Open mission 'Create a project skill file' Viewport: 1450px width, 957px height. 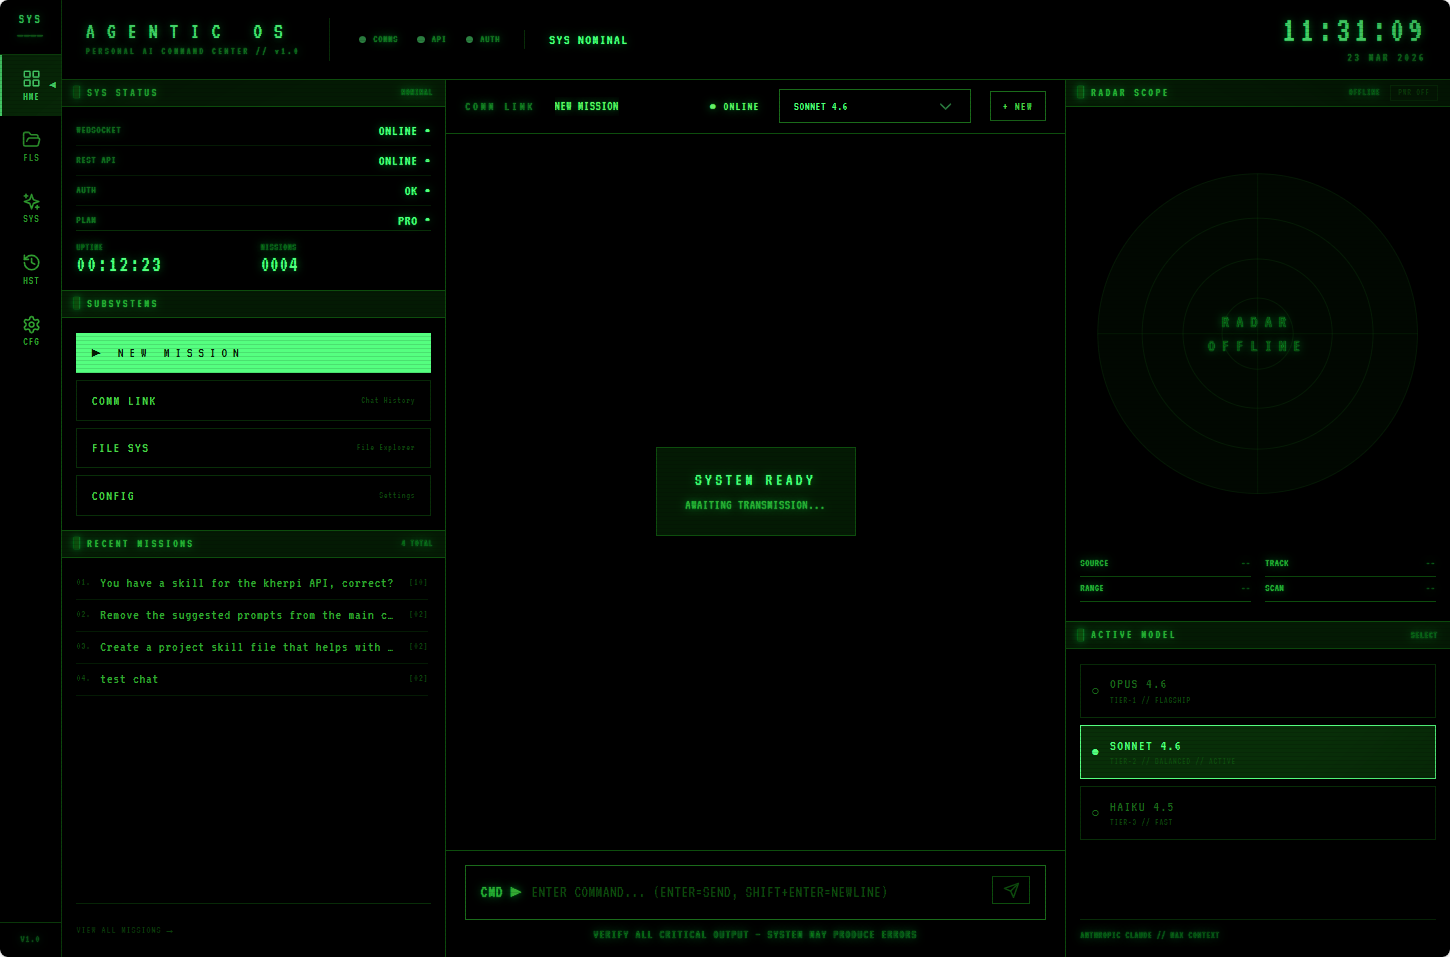click(x=253, y=647)
